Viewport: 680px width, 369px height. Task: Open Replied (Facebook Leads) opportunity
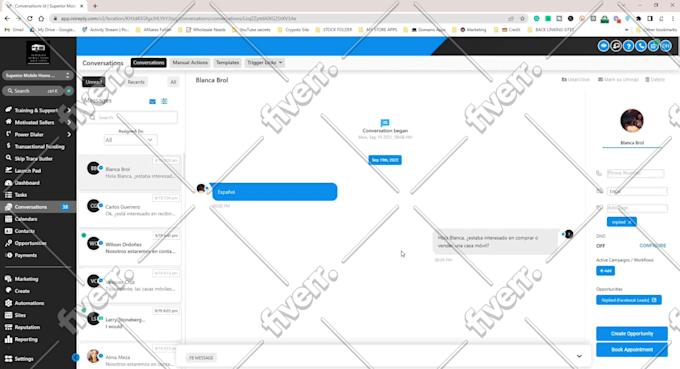coord(628,300)
